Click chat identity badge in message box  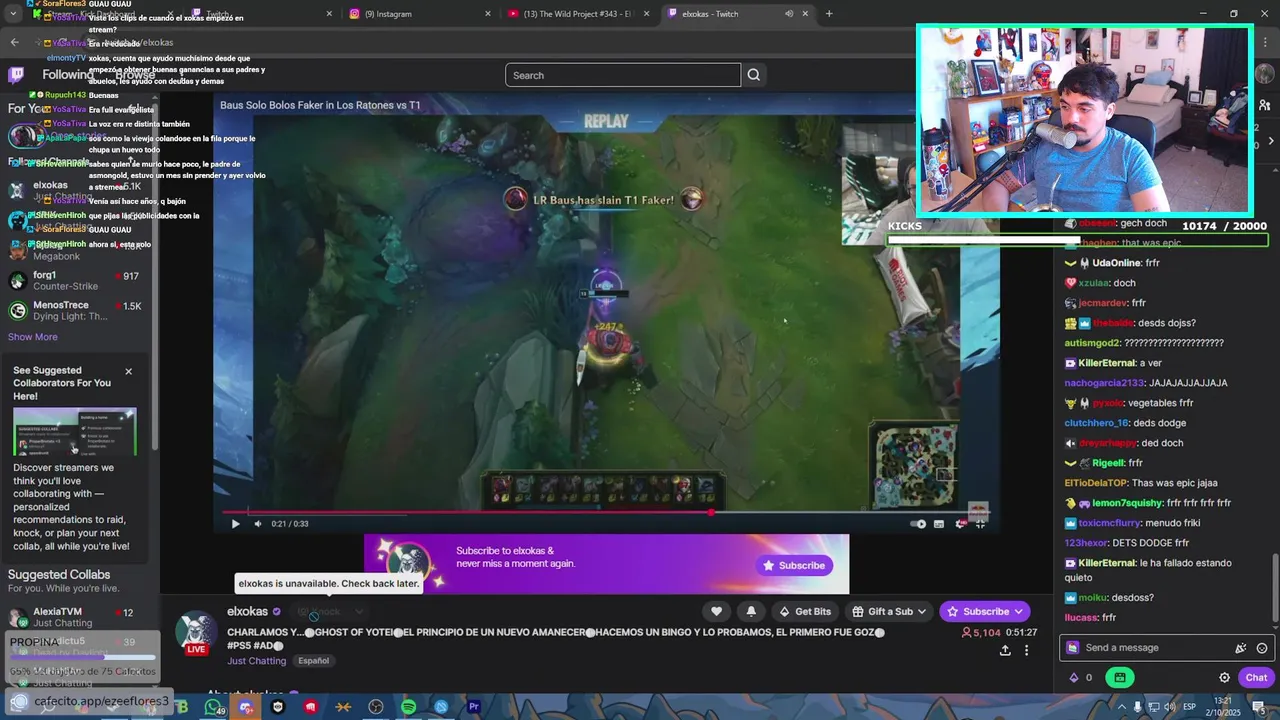[x=1073, y=648]
